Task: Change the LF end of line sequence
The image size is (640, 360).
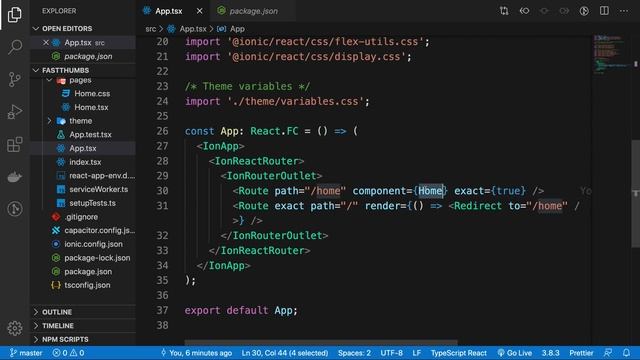Action: point(416,353)
